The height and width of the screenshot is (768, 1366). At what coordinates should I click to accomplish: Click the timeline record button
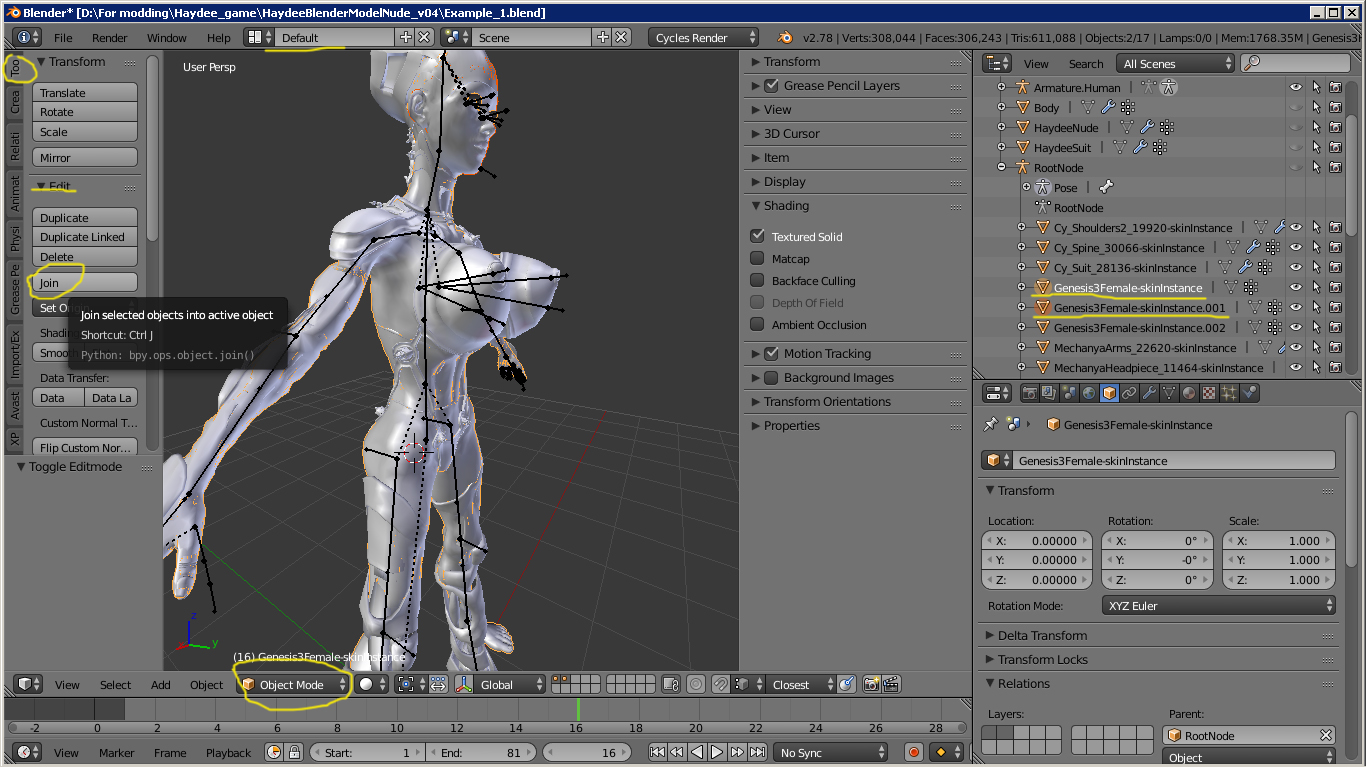pyautogui.click(x=913, y=752)
